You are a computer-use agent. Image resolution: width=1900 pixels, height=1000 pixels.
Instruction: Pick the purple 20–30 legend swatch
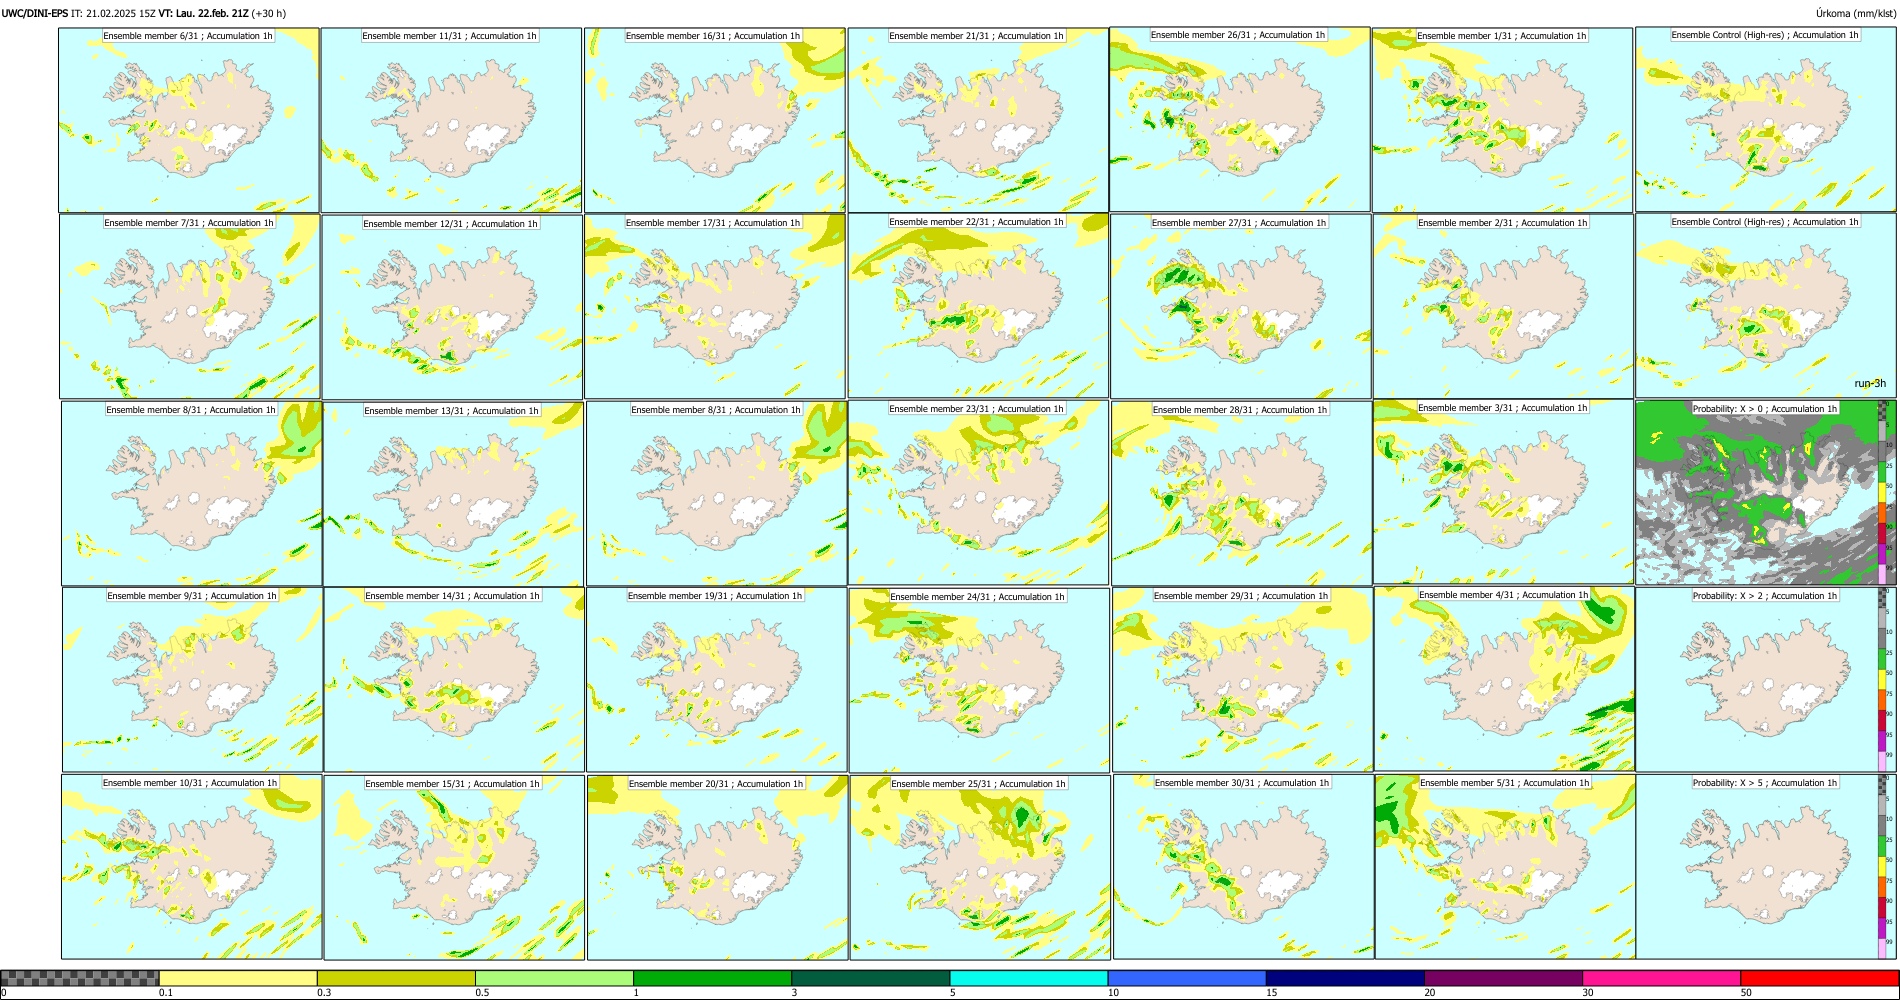pos(1503,978)
